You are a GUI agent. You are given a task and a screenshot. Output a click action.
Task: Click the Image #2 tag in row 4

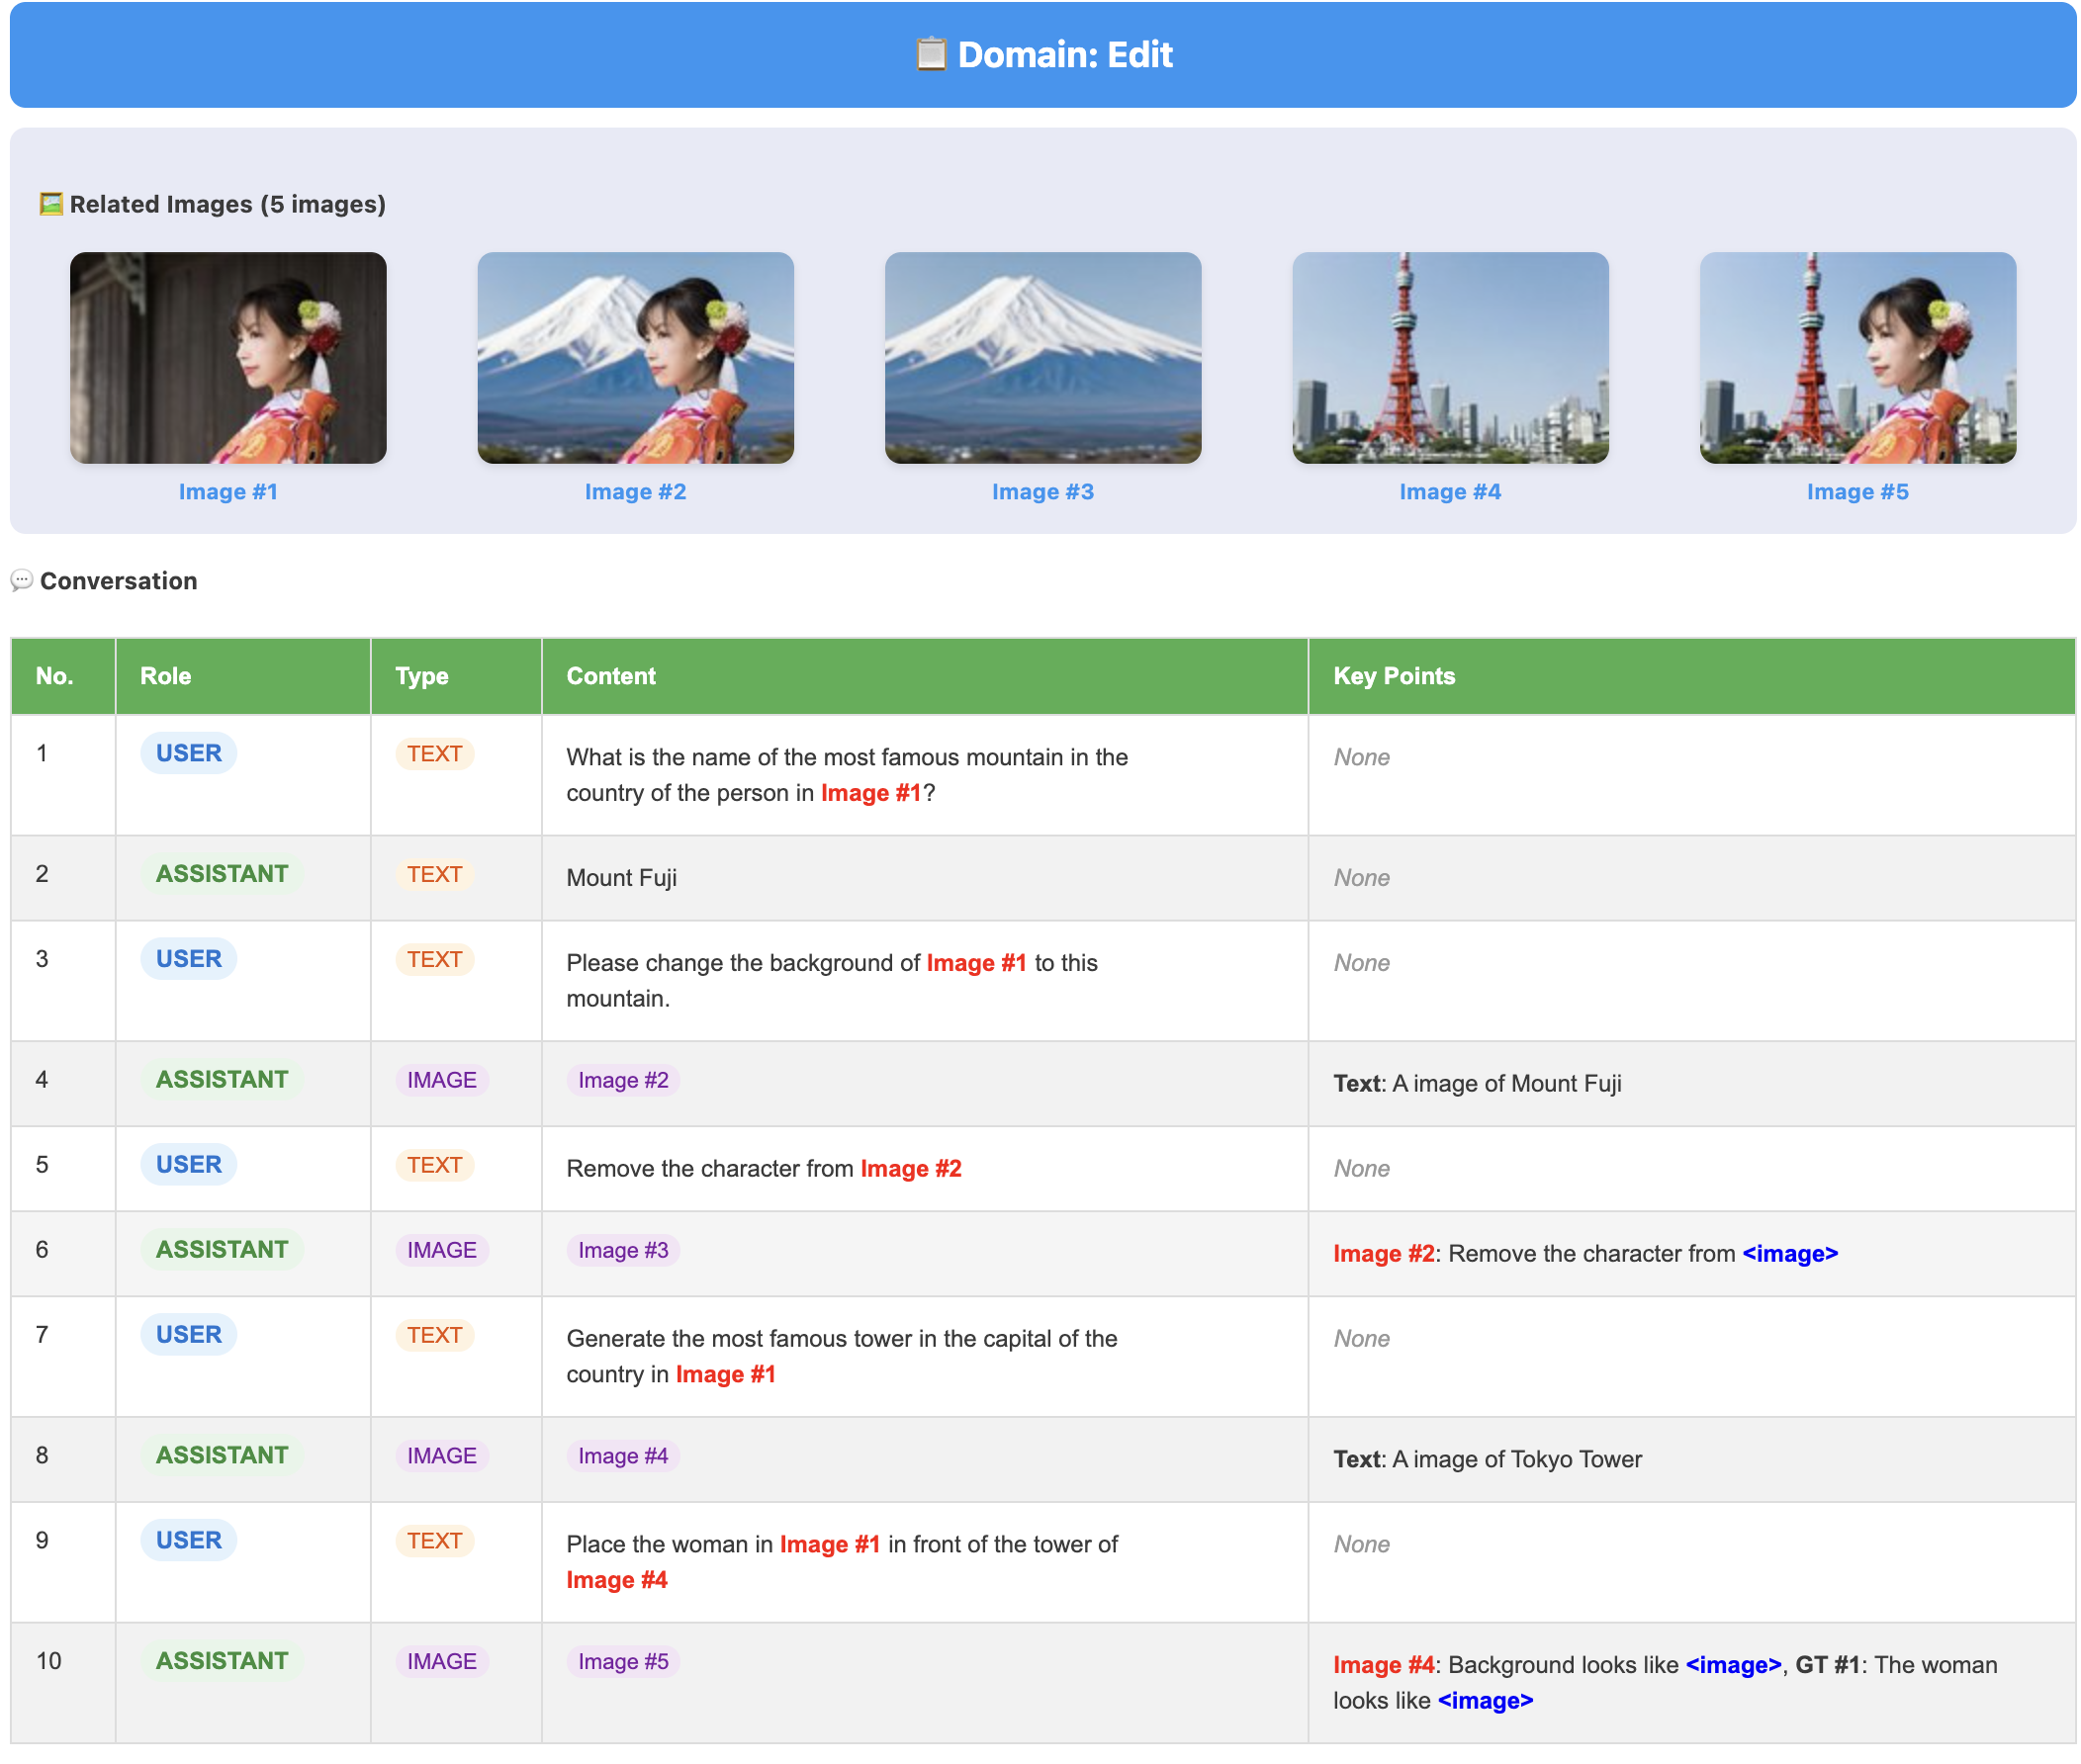coord(622,1079)
